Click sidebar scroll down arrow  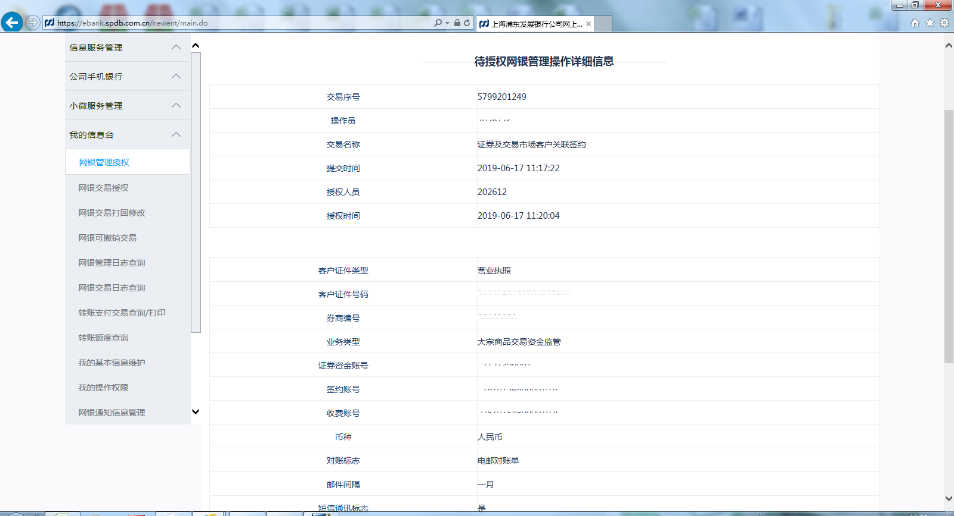pos(195,411)
